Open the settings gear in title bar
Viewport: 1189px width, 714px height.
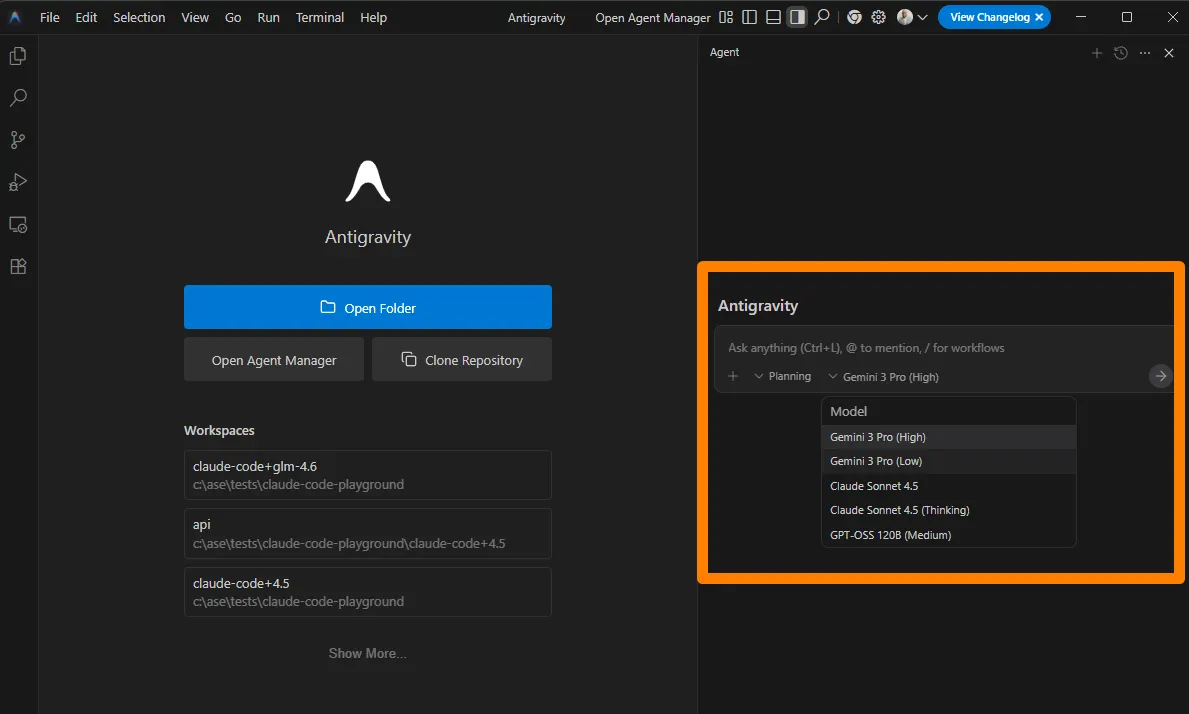878,17
